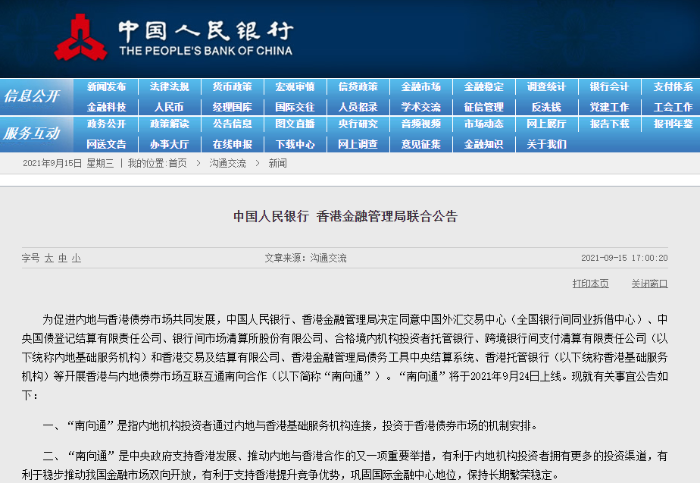Go to 意见征集 section
The image size is (700, 483).
[x=421, y=144]
